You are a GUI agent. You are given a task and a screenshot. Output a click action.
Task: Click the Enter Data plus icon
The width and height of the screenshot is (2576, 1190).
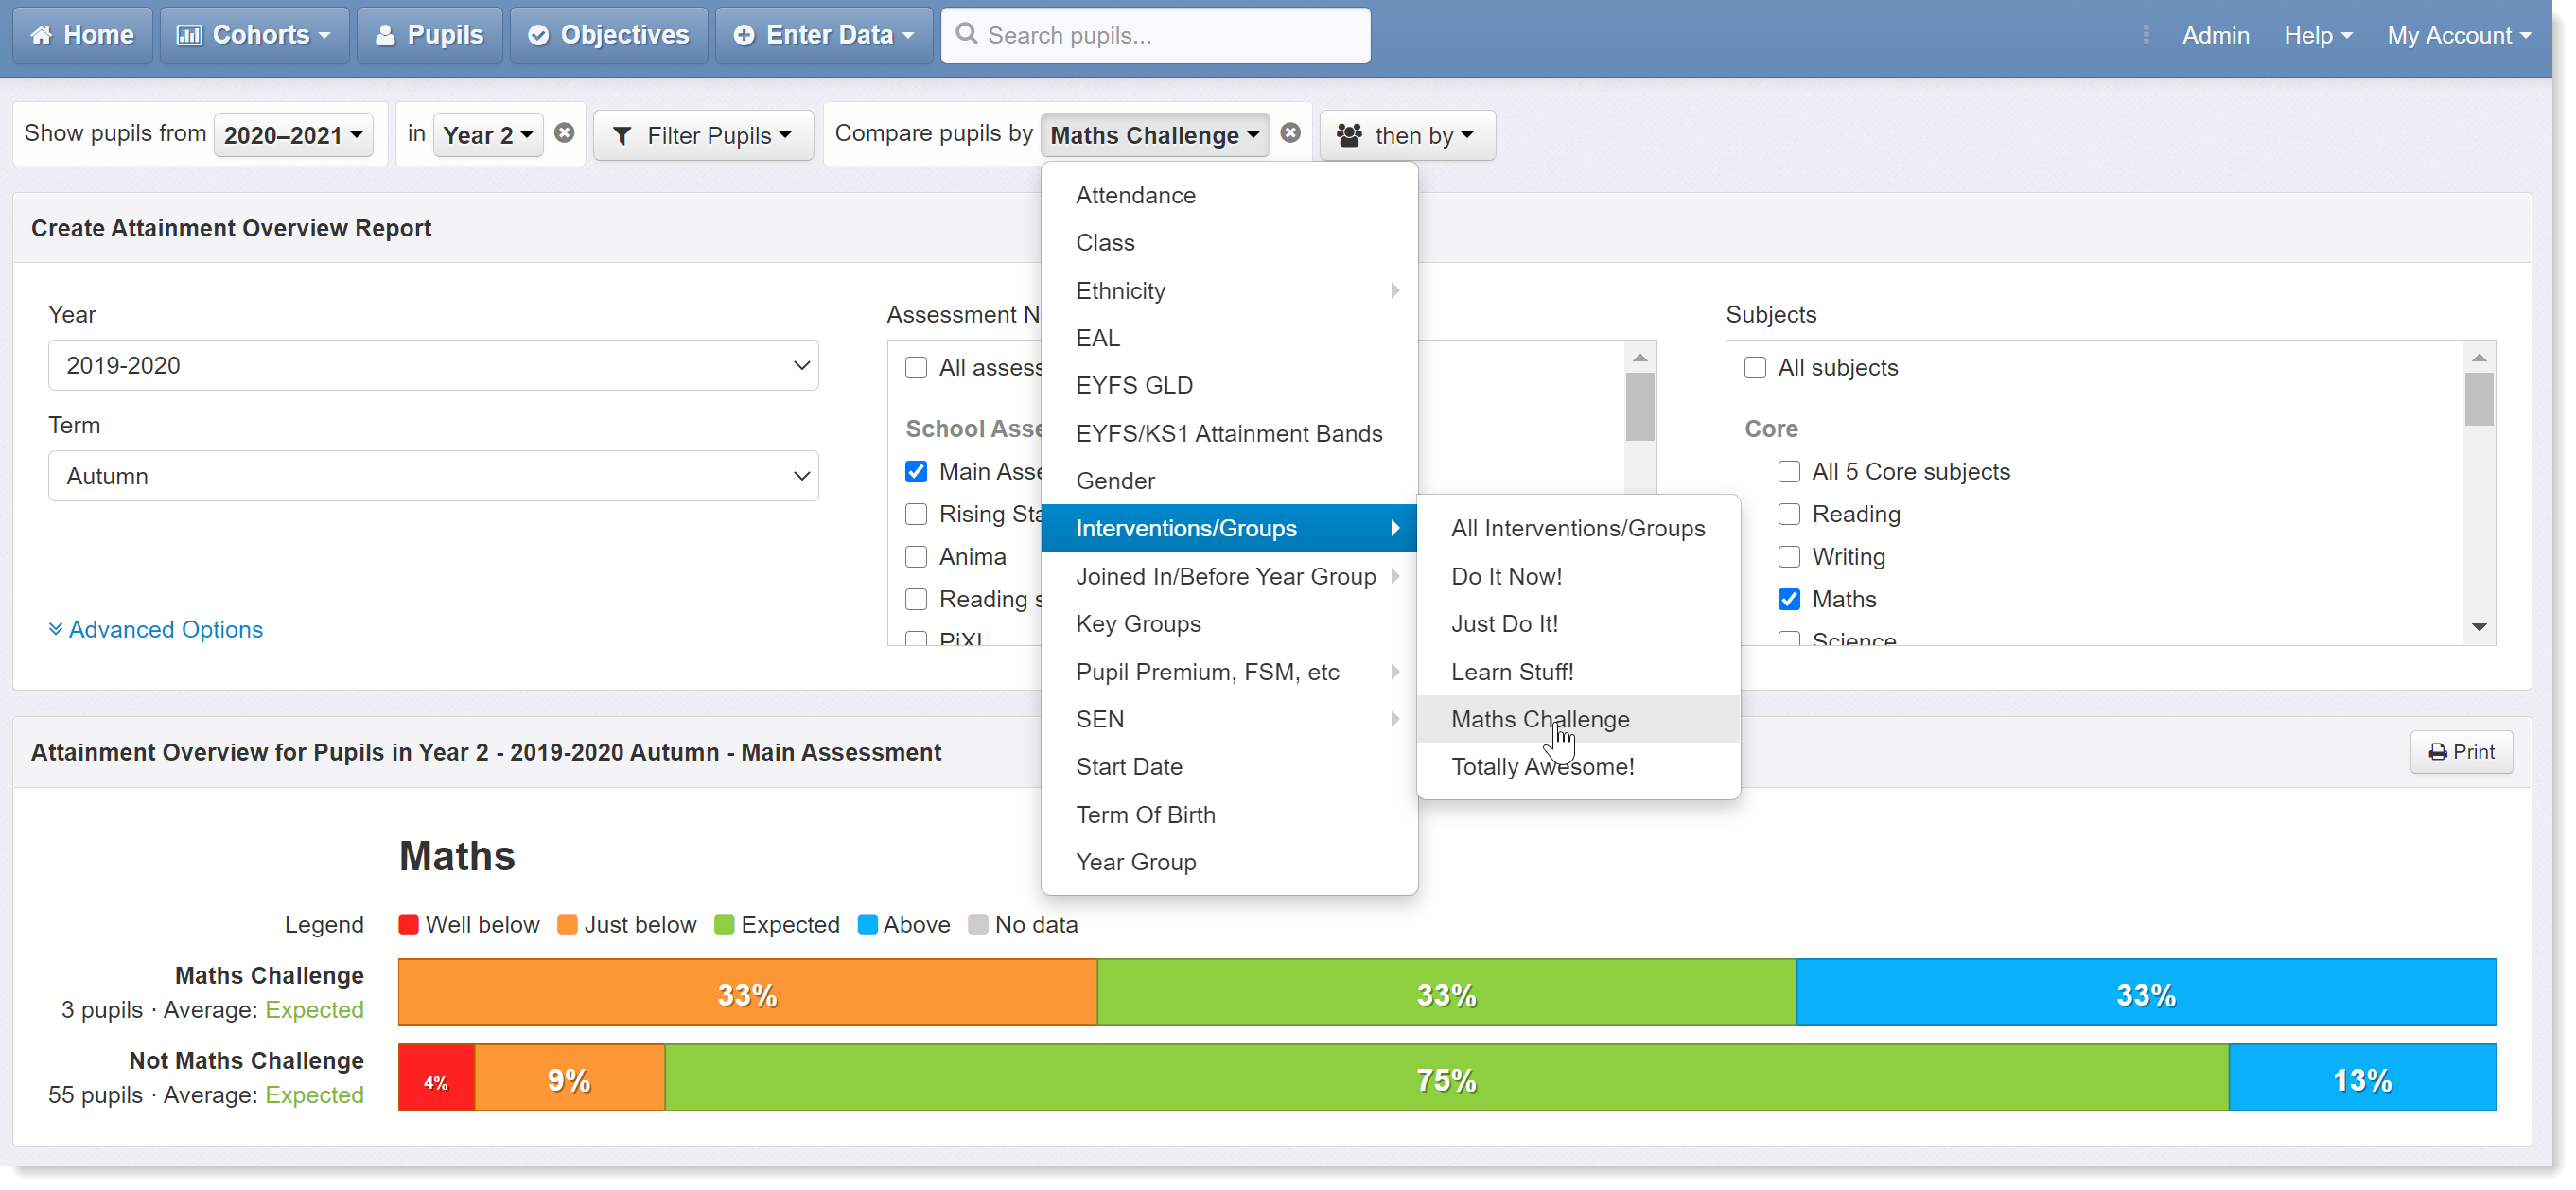tap(744, 35)
